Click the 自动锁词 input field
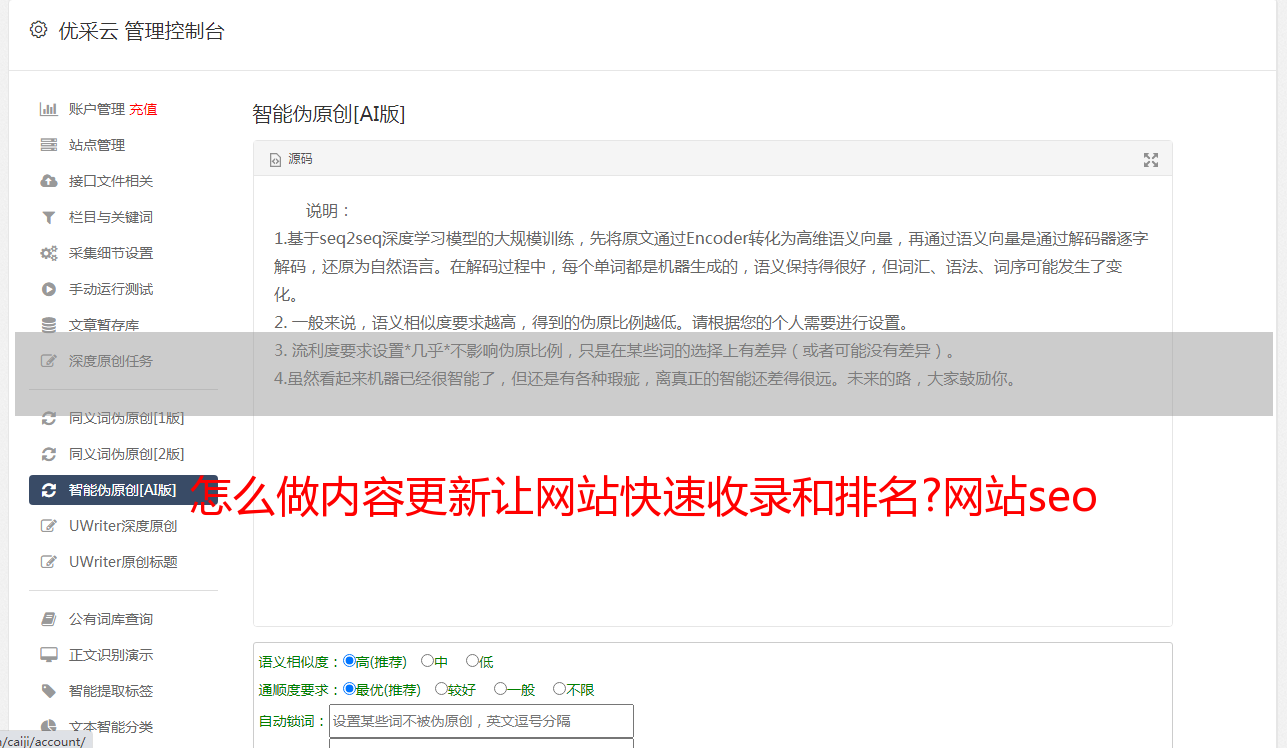Screen dimensions: 1287x748 click(x=481, y=721)
